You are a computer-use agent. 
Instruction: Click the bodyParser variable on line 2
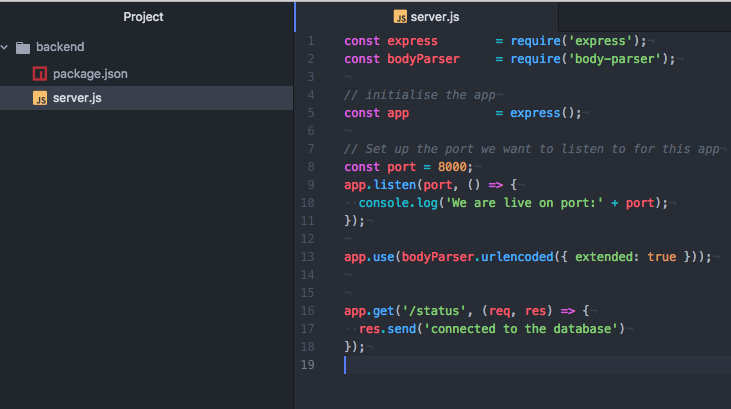(x=423, y=59)
